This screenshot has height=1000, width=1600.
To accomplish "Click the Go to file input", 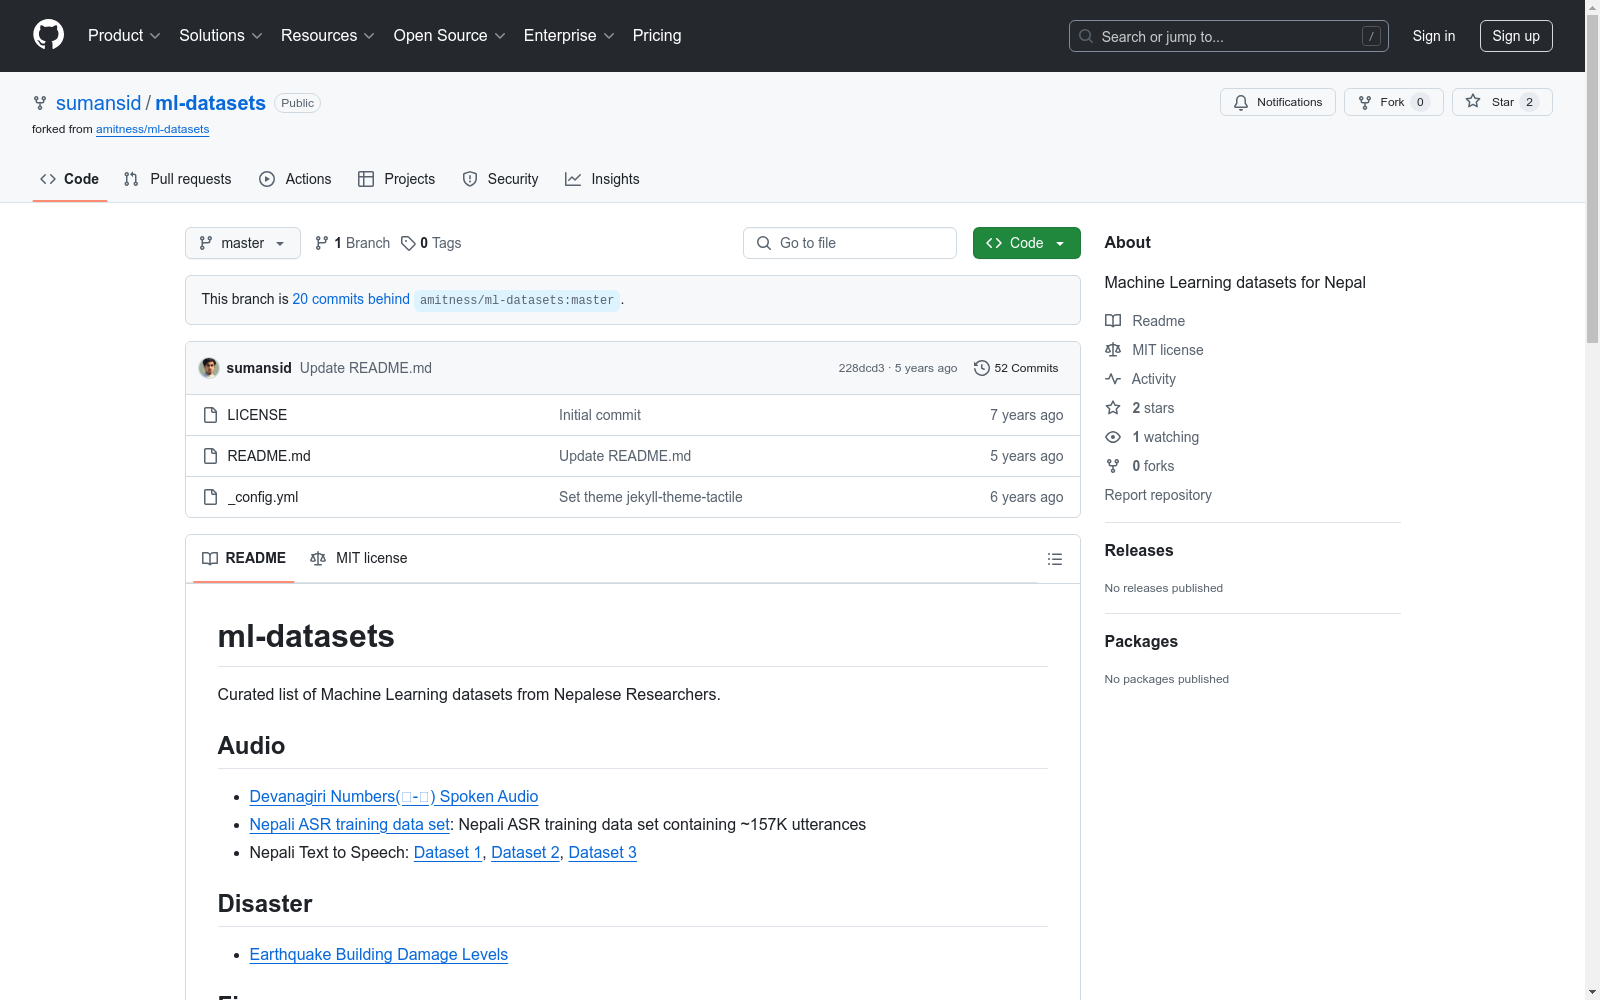I will coord(850,243).
